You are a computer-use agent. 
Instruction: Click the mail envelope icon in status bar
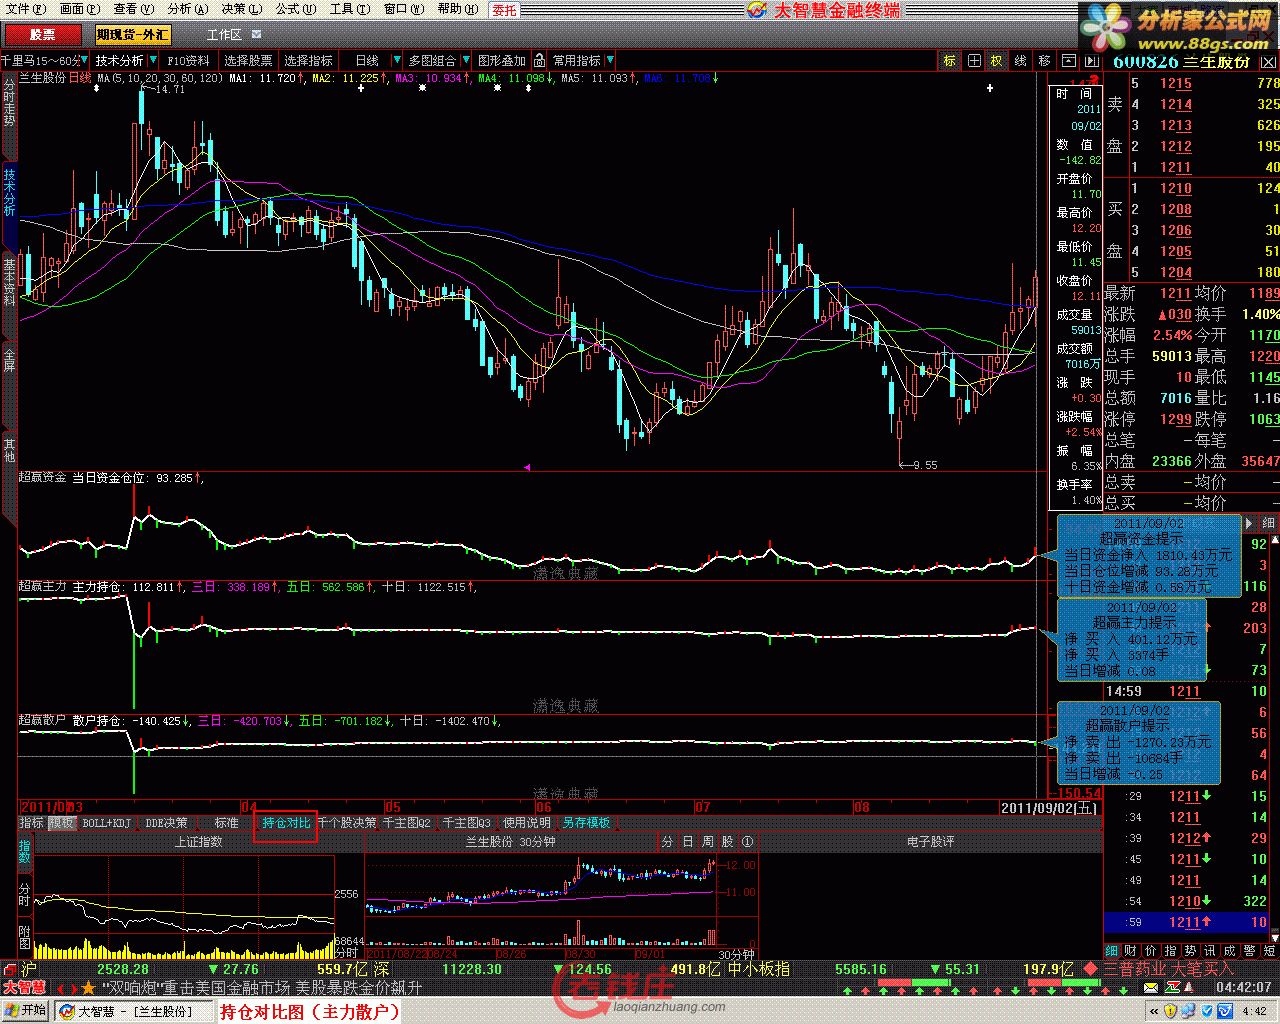[1150, 988]
